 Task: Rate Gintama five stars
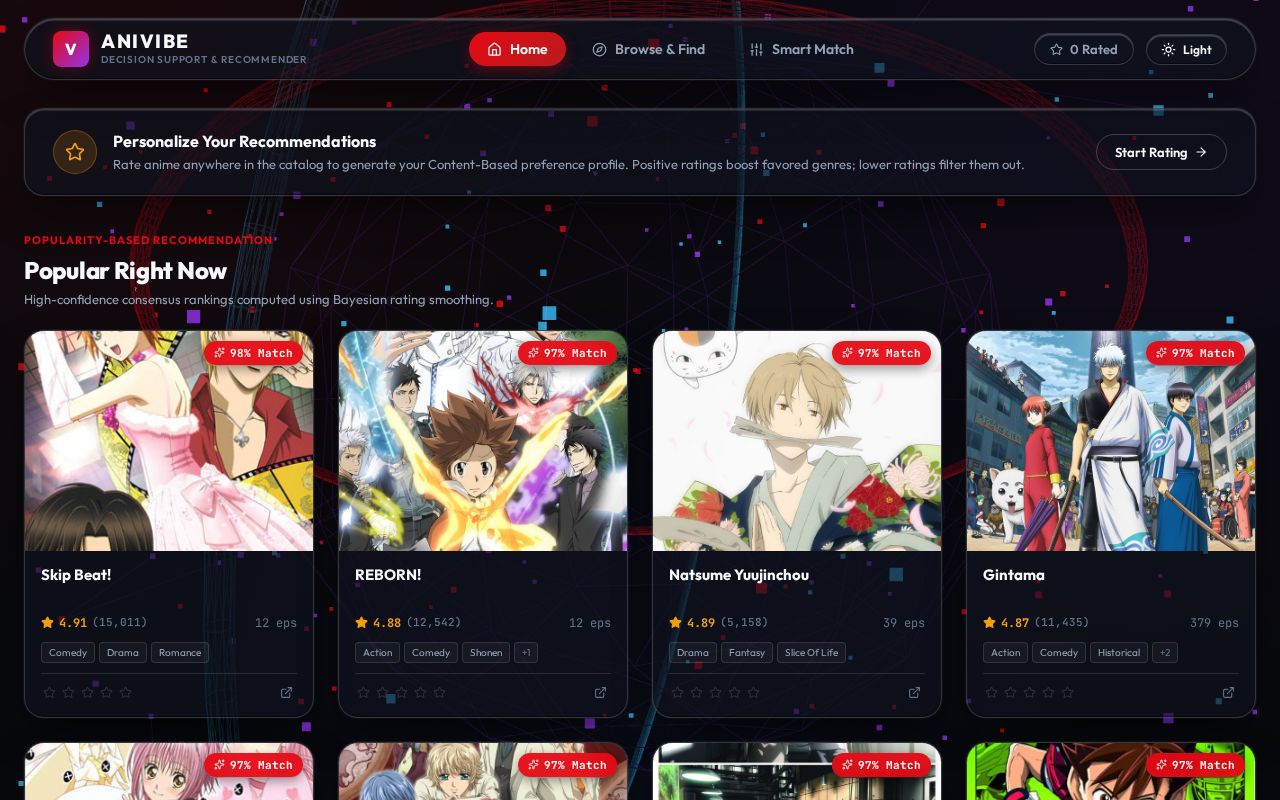[x=1067, y=692]
